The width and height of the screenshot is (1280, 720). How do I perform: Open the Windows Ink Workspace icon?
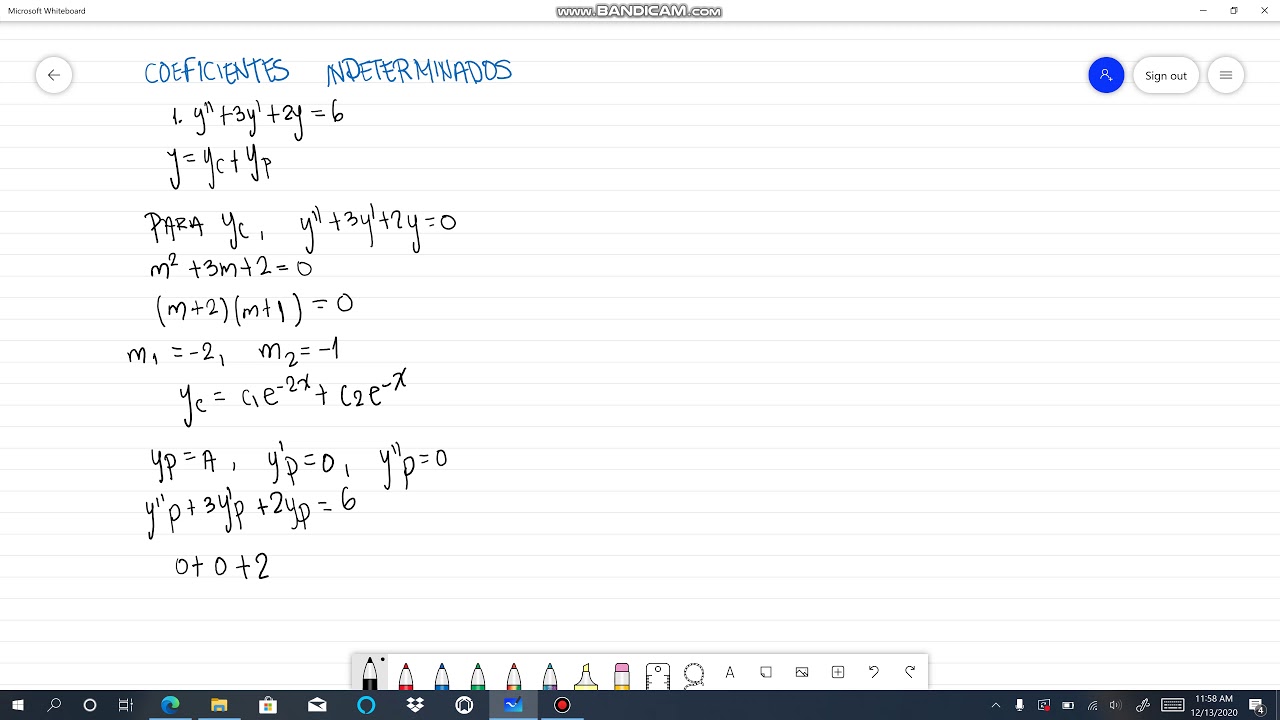click(x=1143, y=705)
